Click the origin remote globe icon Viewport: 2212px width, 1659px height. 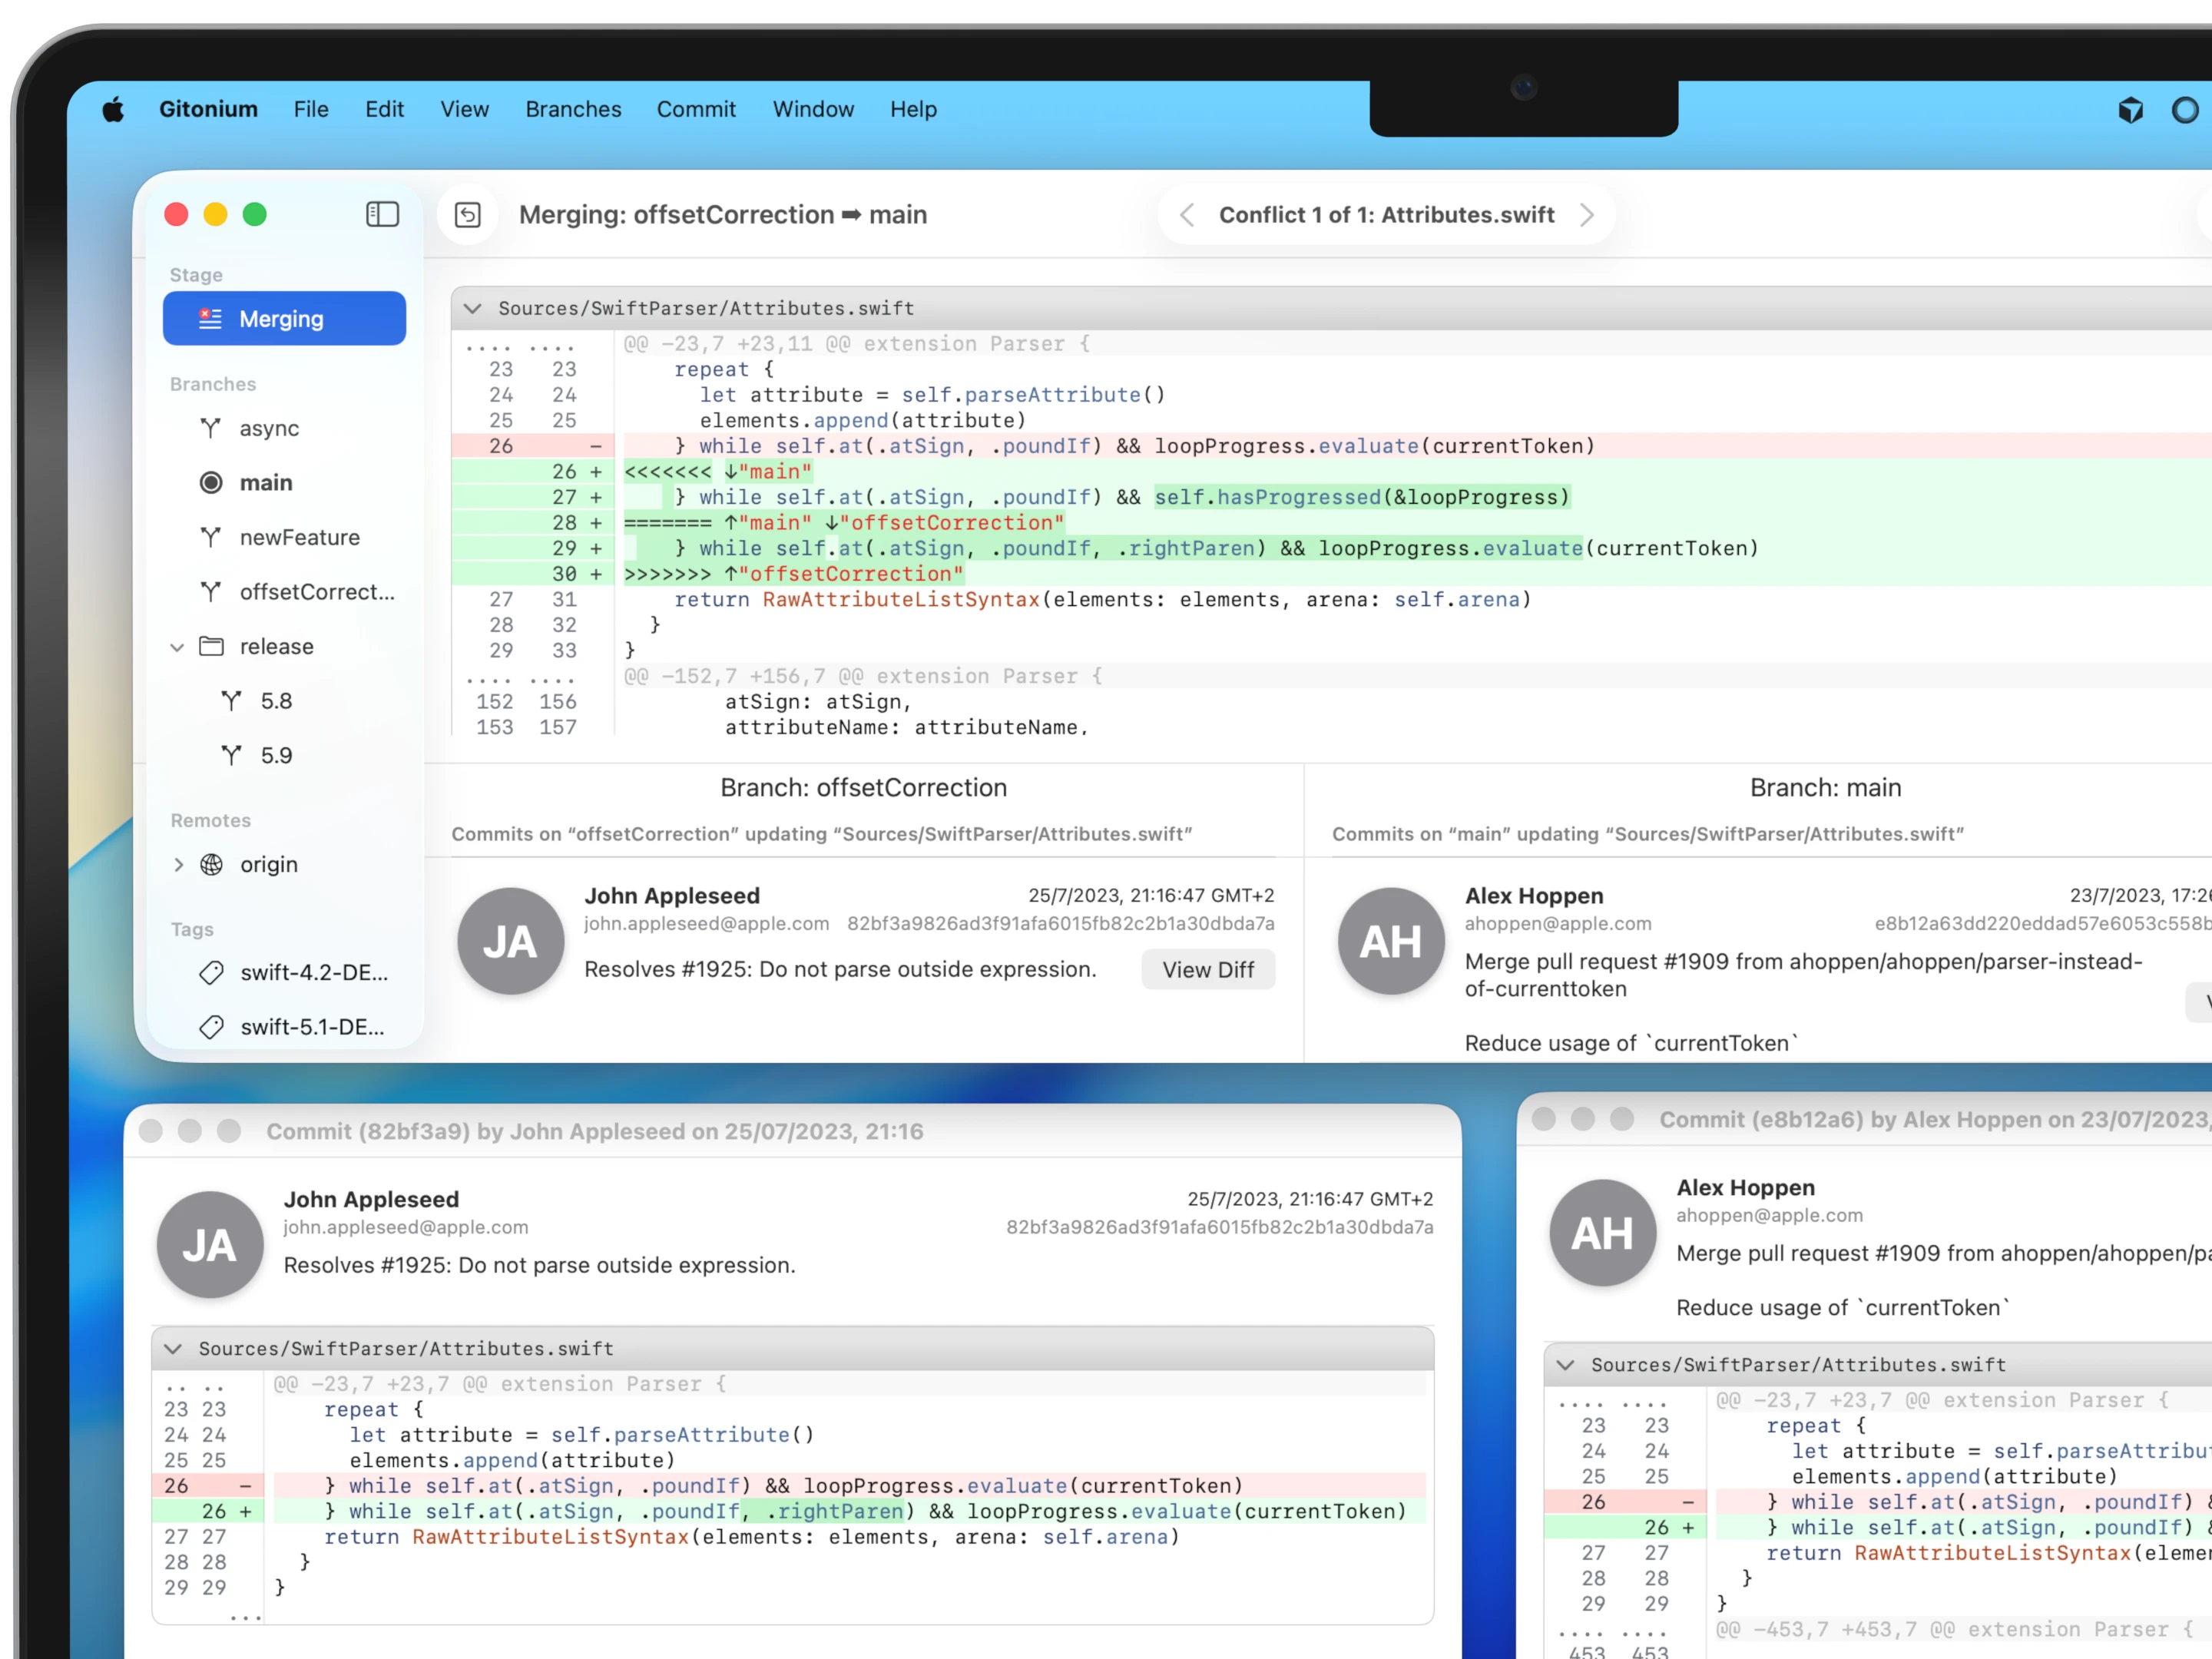212,864
